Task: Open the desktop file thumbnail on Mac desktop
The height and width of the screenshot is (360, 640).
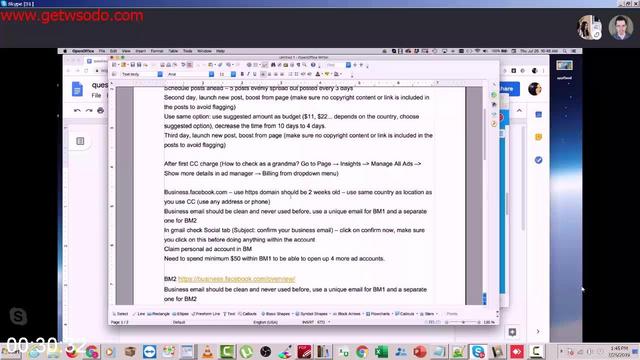Action: tap(564, 65)
